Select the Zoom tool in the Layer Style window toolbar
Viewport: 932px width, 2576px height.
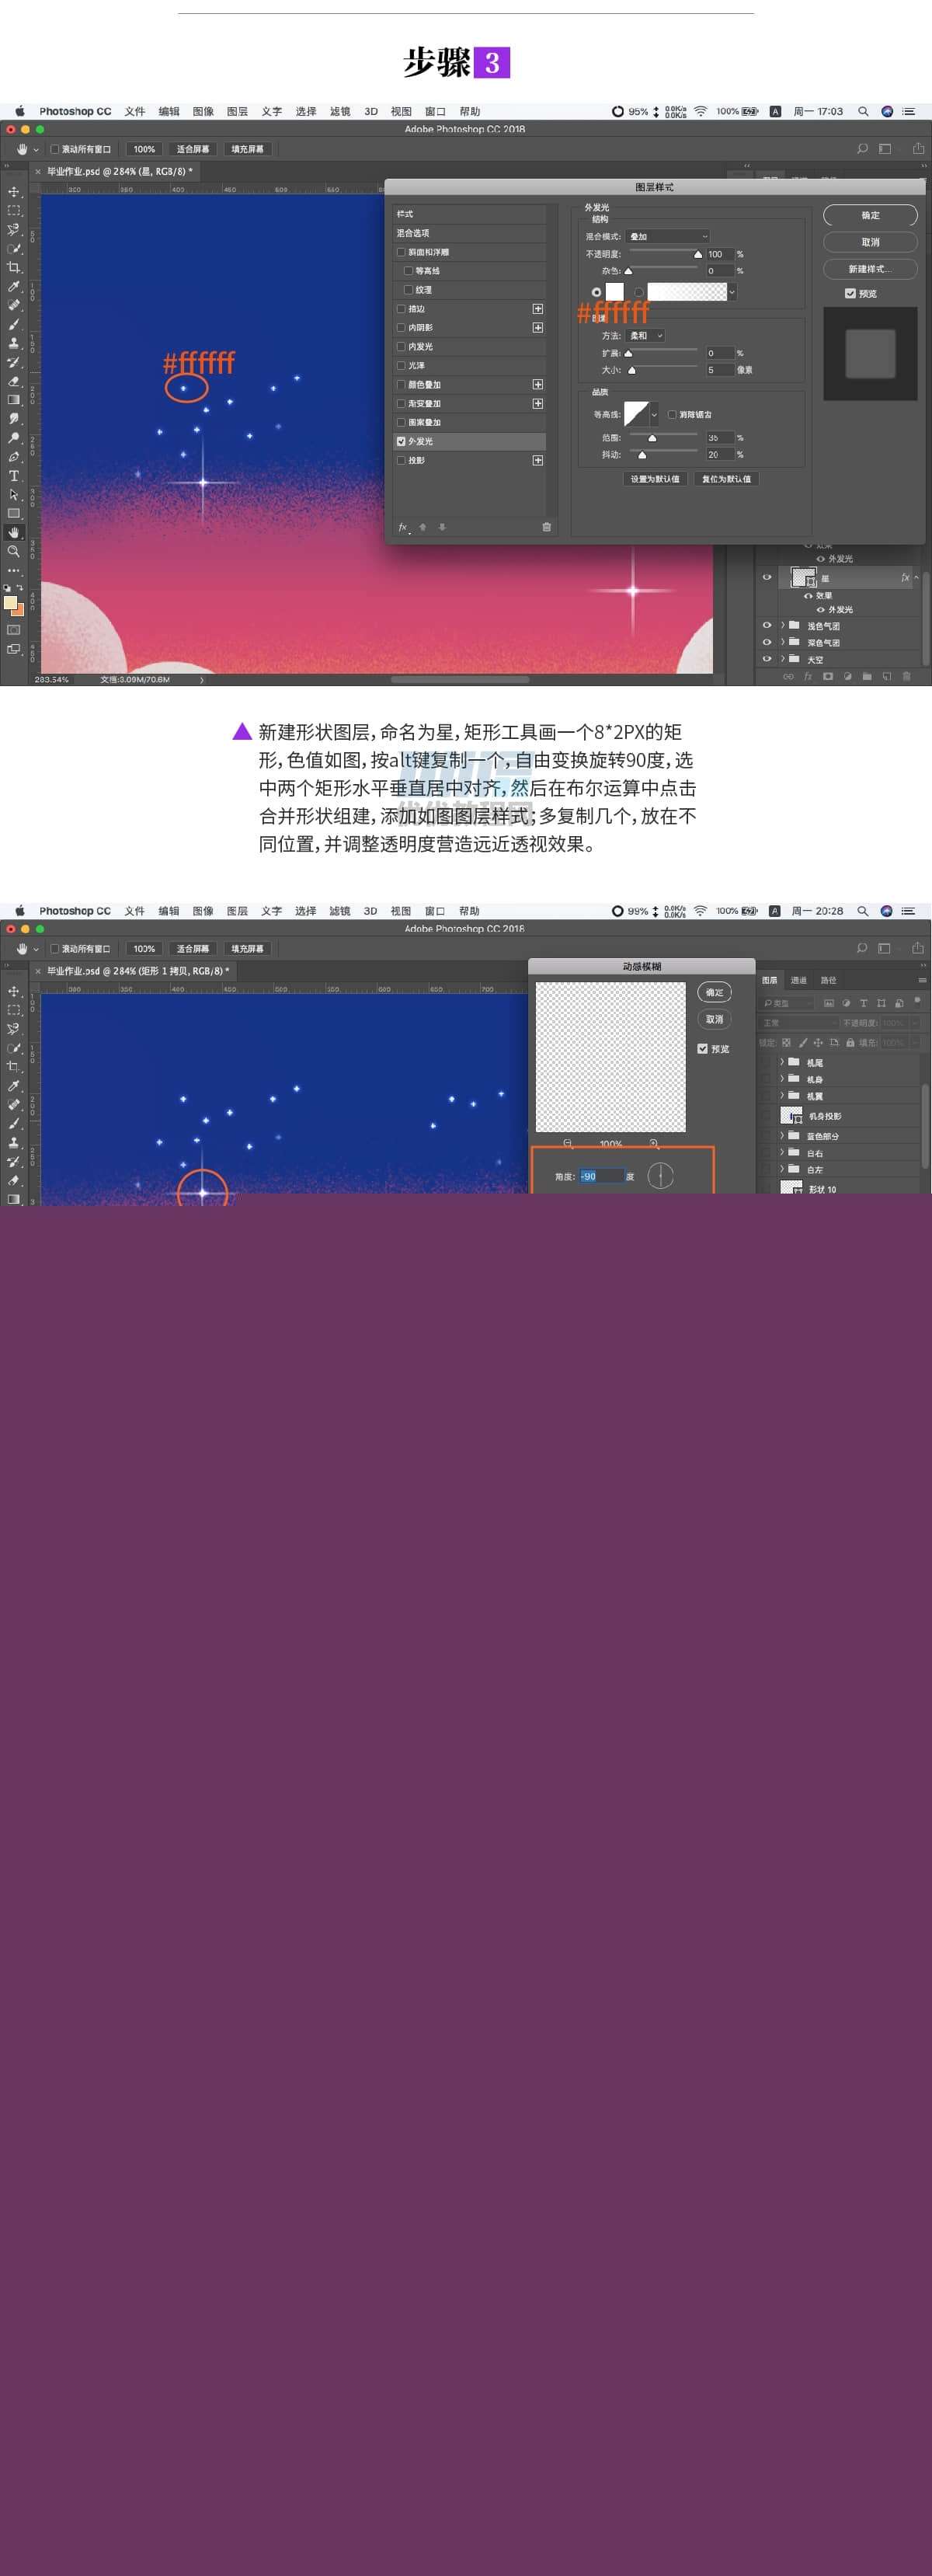coord(14,551)
